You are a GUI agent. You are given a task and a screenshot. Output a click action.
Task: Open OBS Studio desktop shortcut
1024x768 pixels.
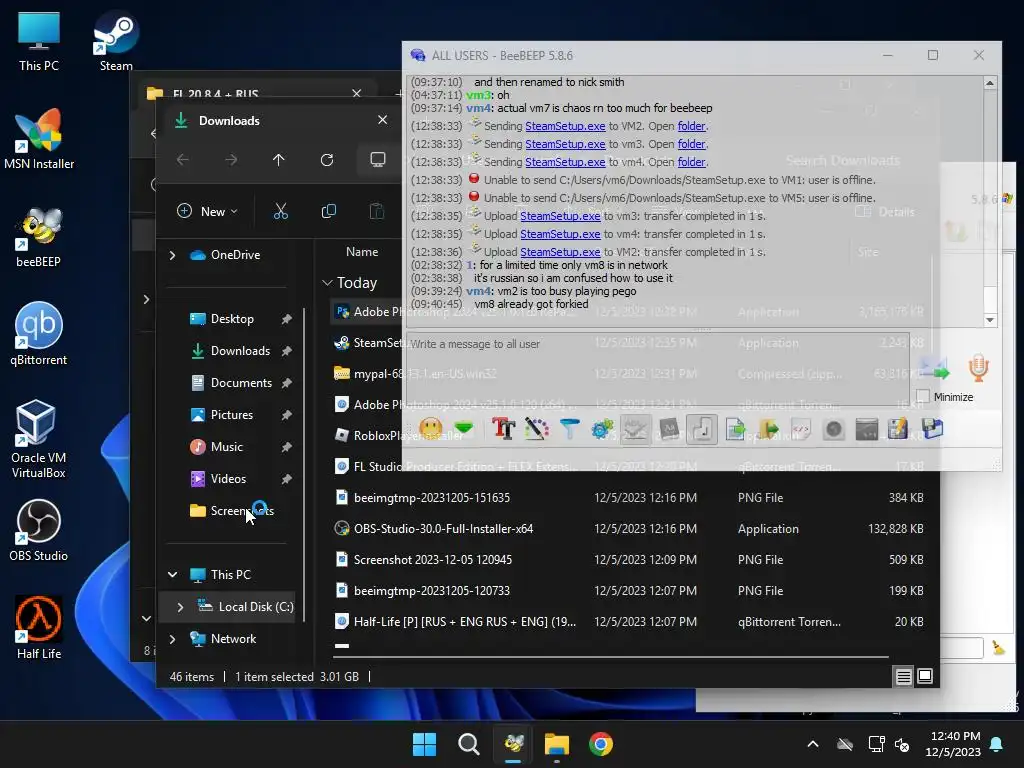39,530
